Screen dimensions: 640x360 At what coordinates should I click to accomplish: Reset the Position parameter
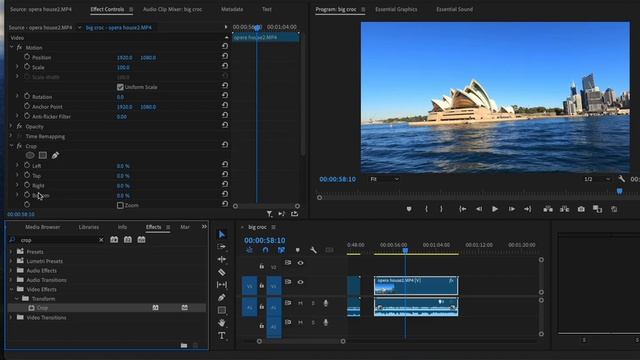224,56
